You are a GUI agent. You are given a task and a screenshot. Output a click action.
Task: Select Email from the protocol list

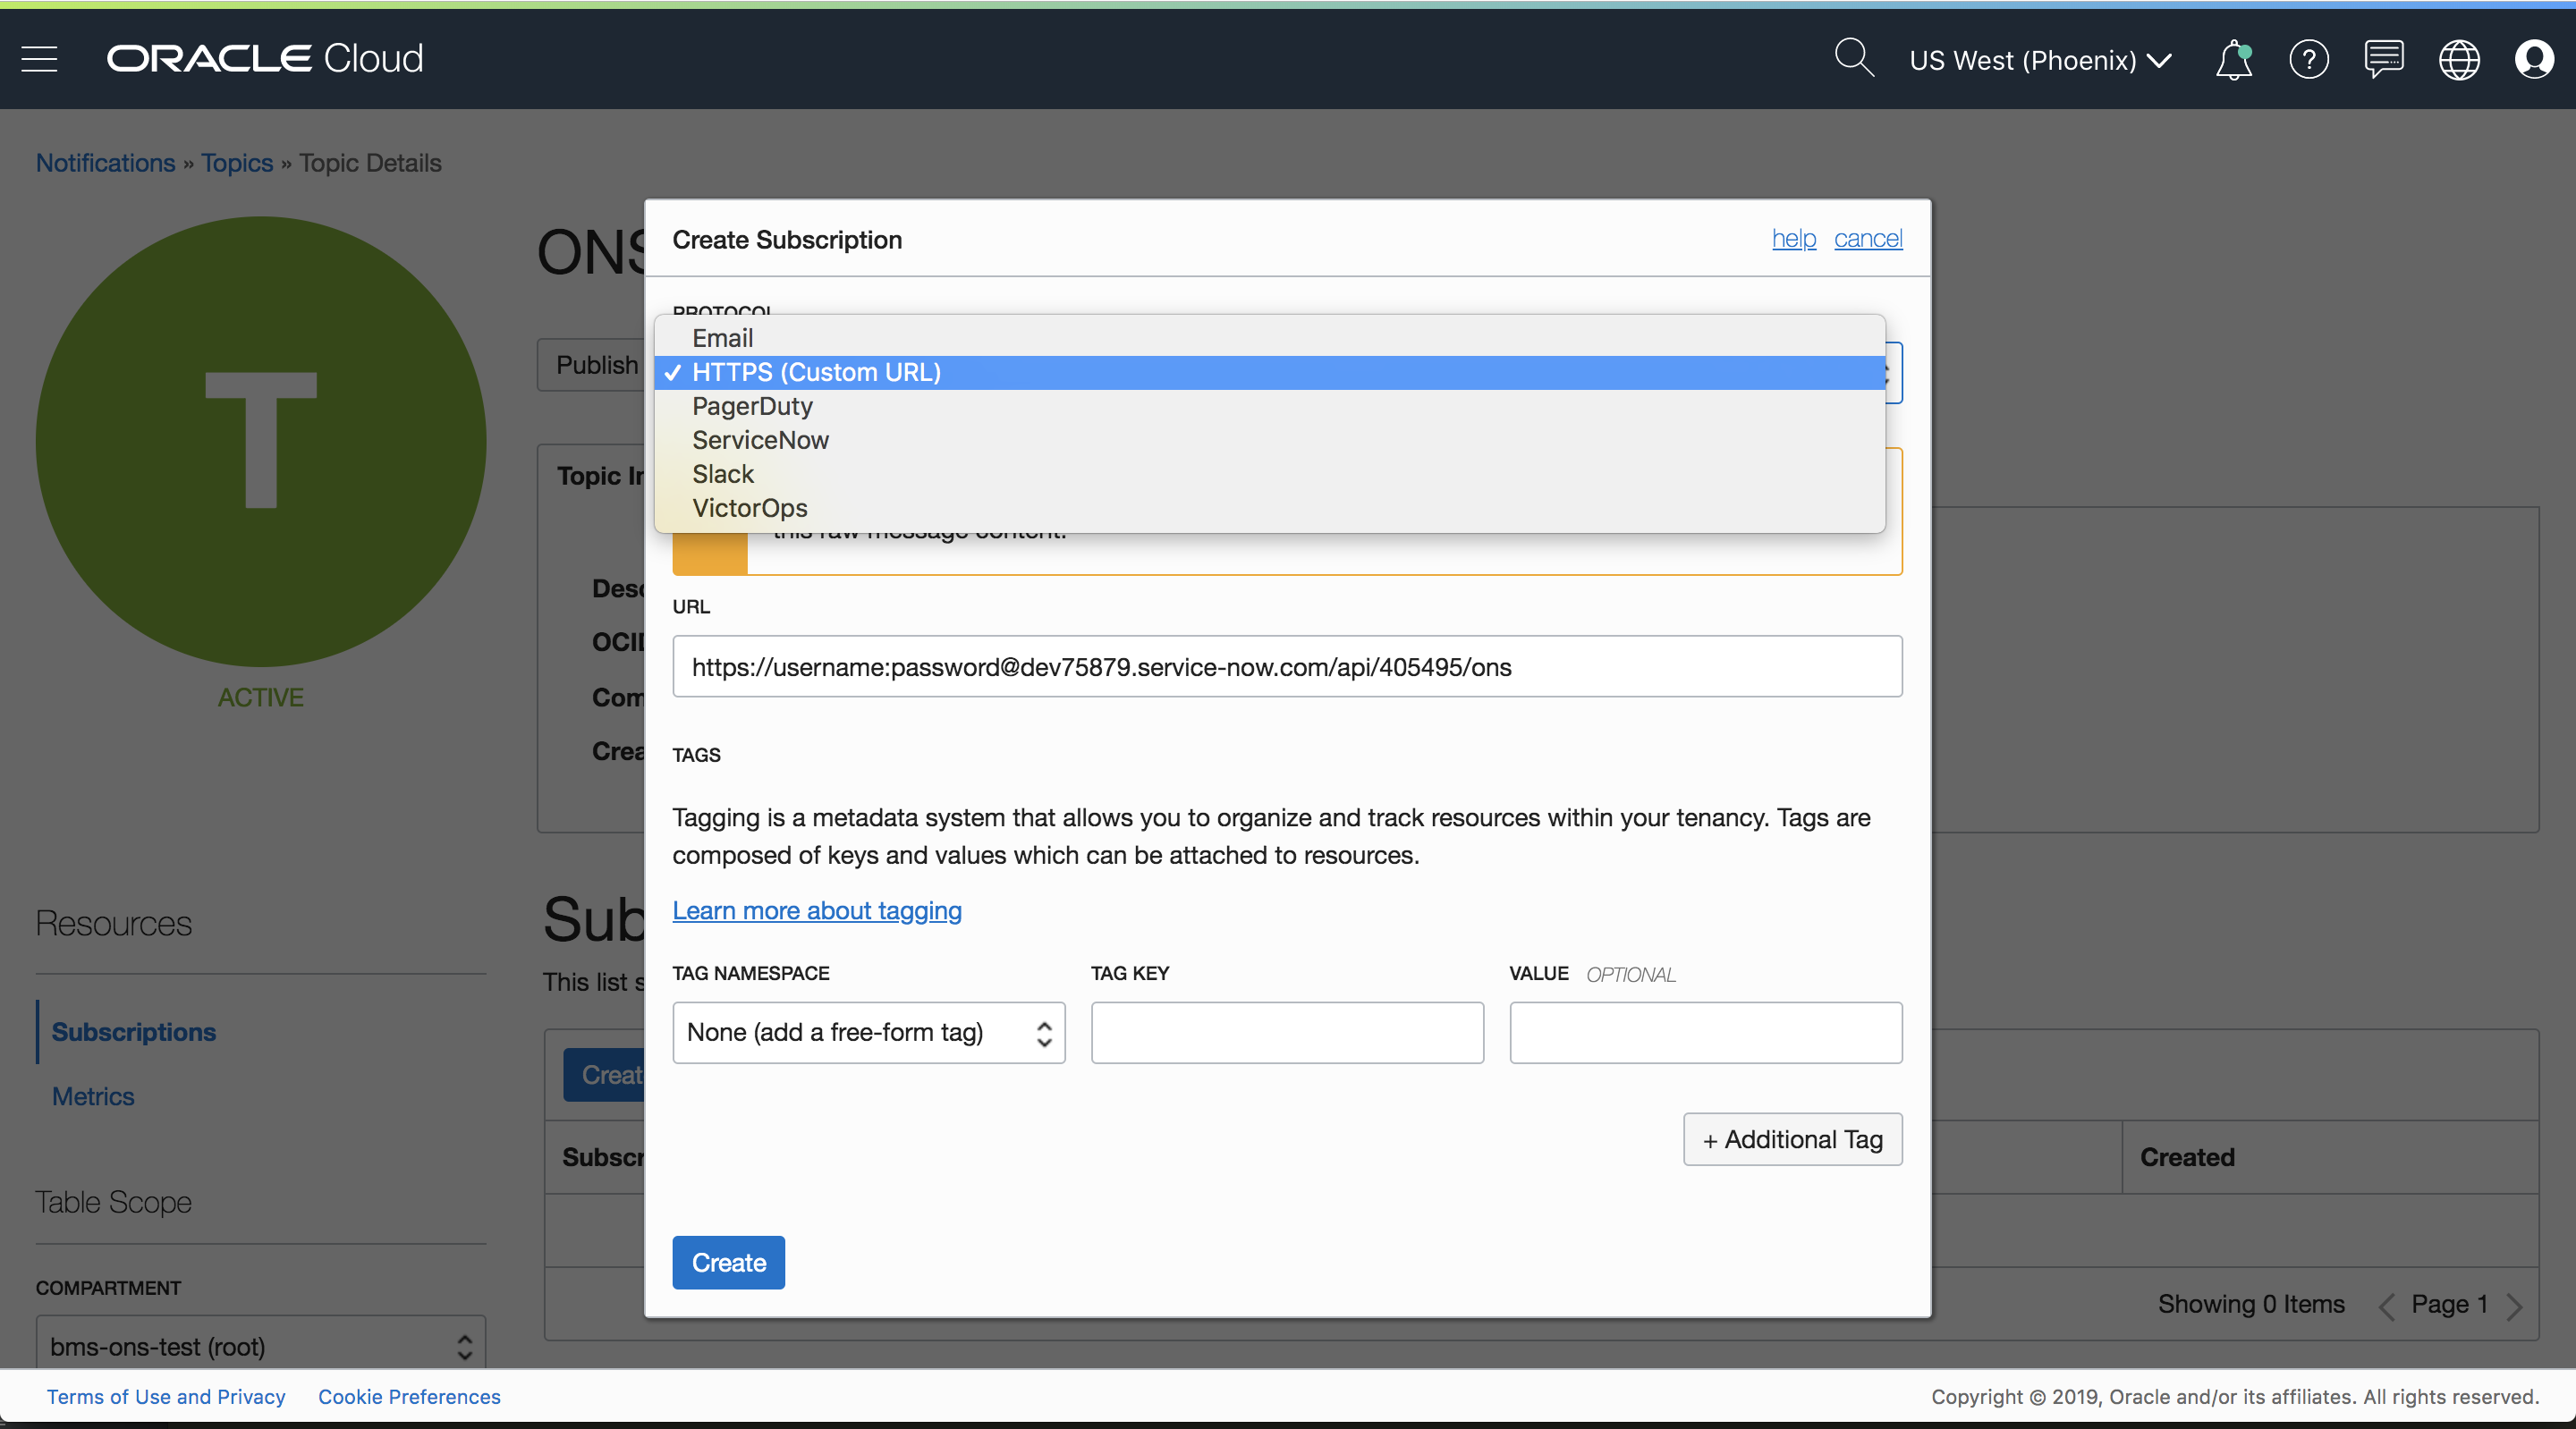(x=722, y=338)
